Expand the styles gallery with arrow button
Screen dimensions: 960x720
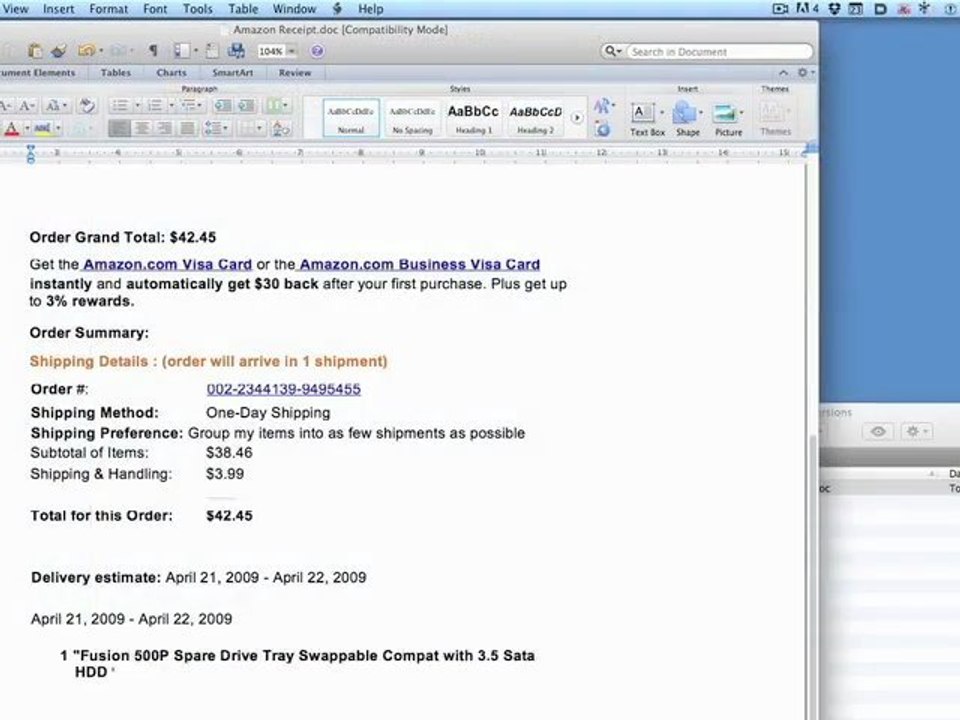tap(577, 118)
